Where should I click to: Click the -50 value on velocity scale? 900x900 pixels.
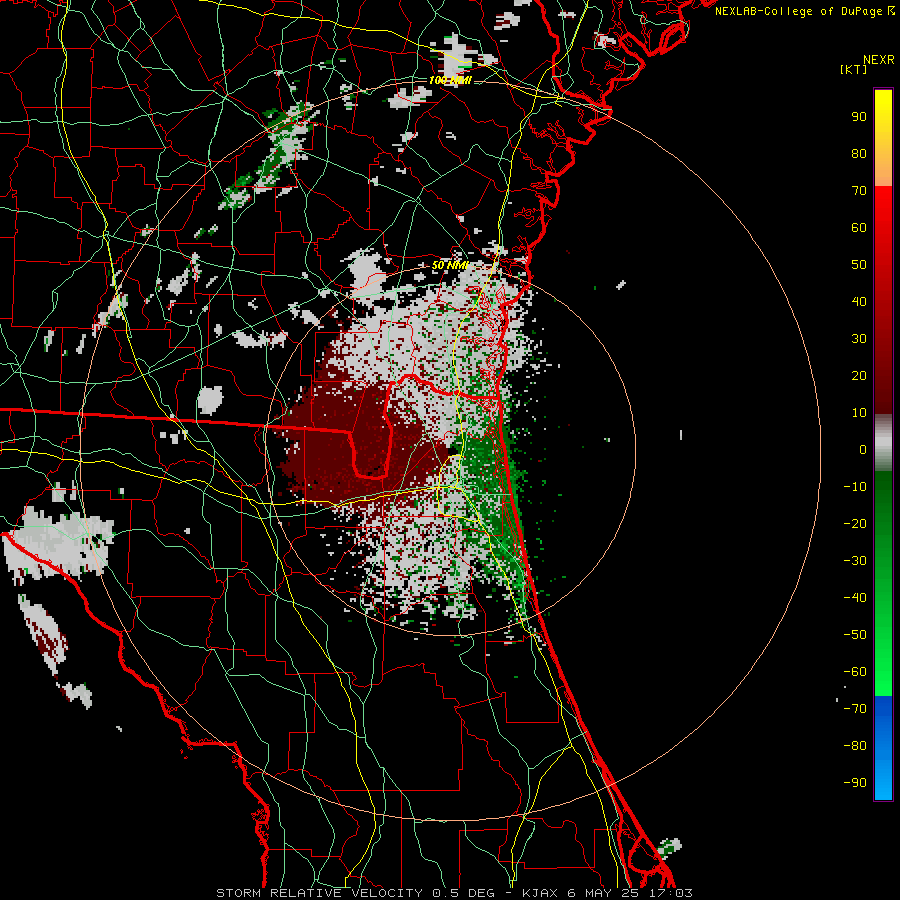pyautogui.click(x=855, y=635)
